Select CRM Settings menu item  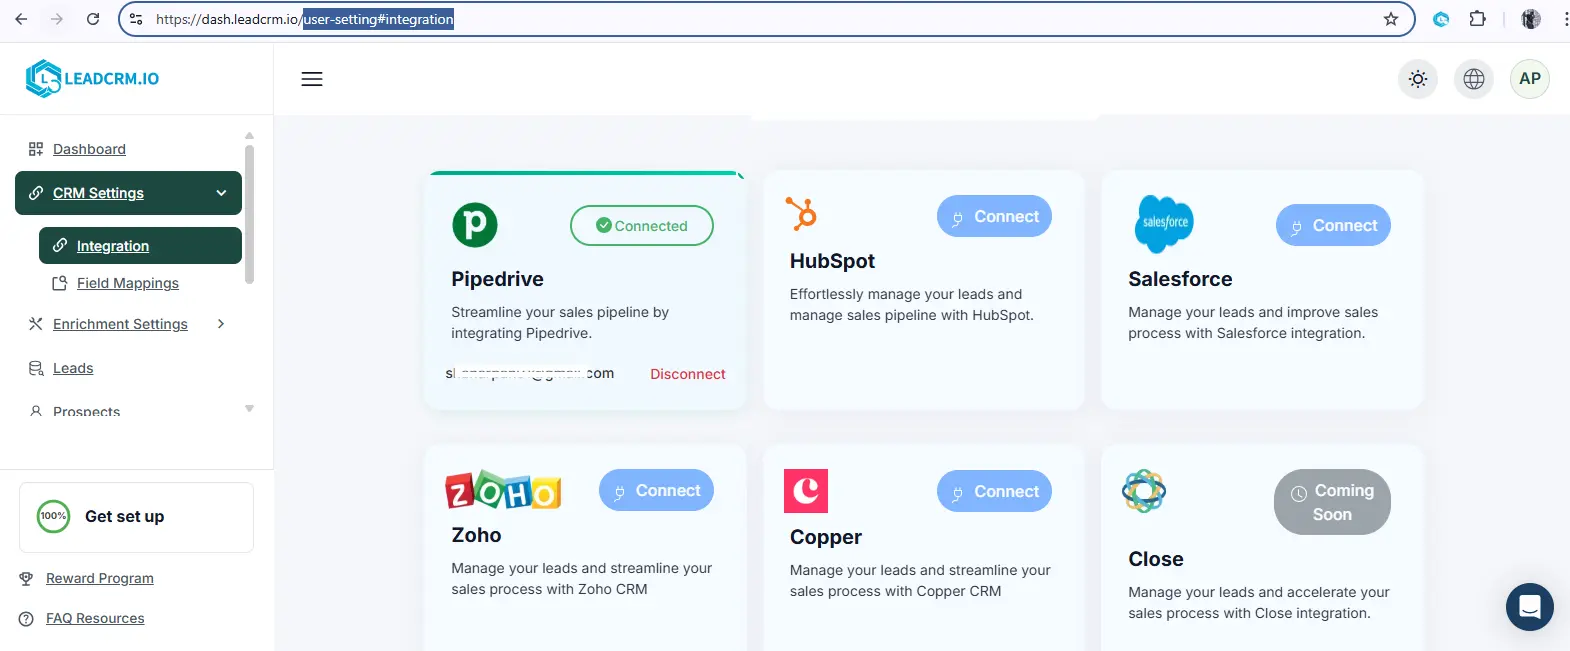128,193
